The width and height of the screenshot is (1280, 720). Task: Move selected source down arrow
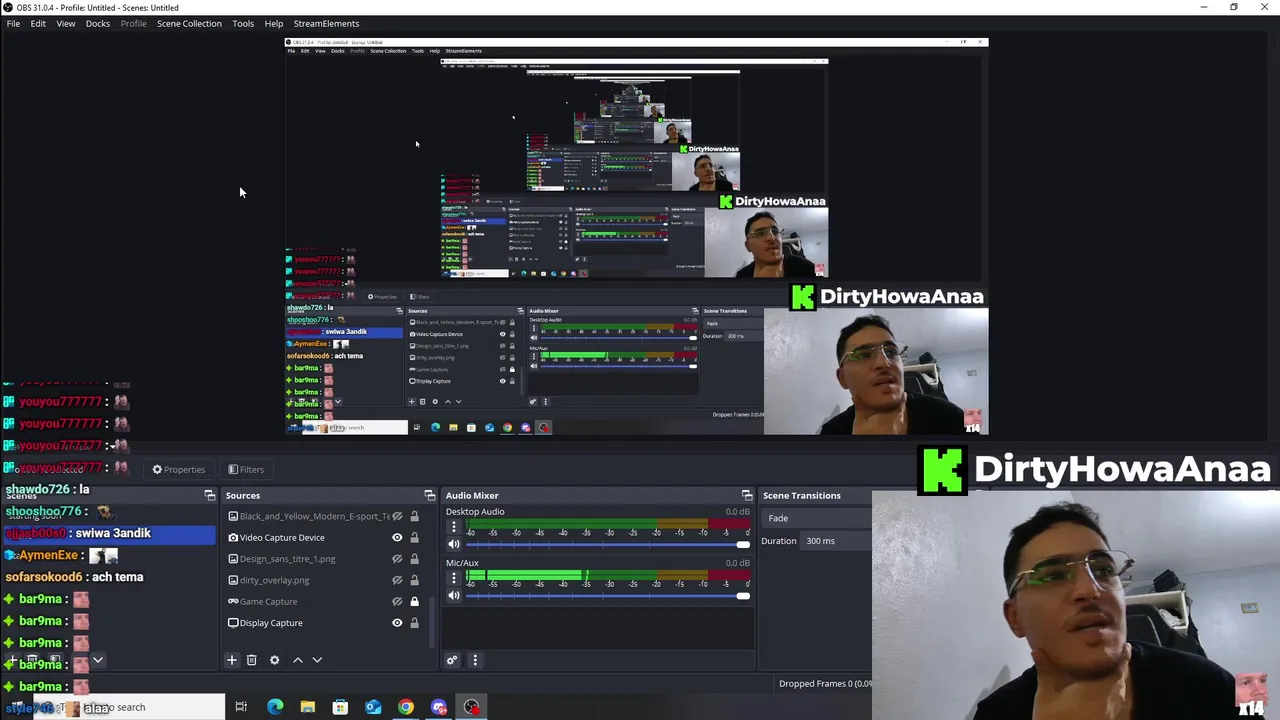pyautogui.click(x=317, y=660)
